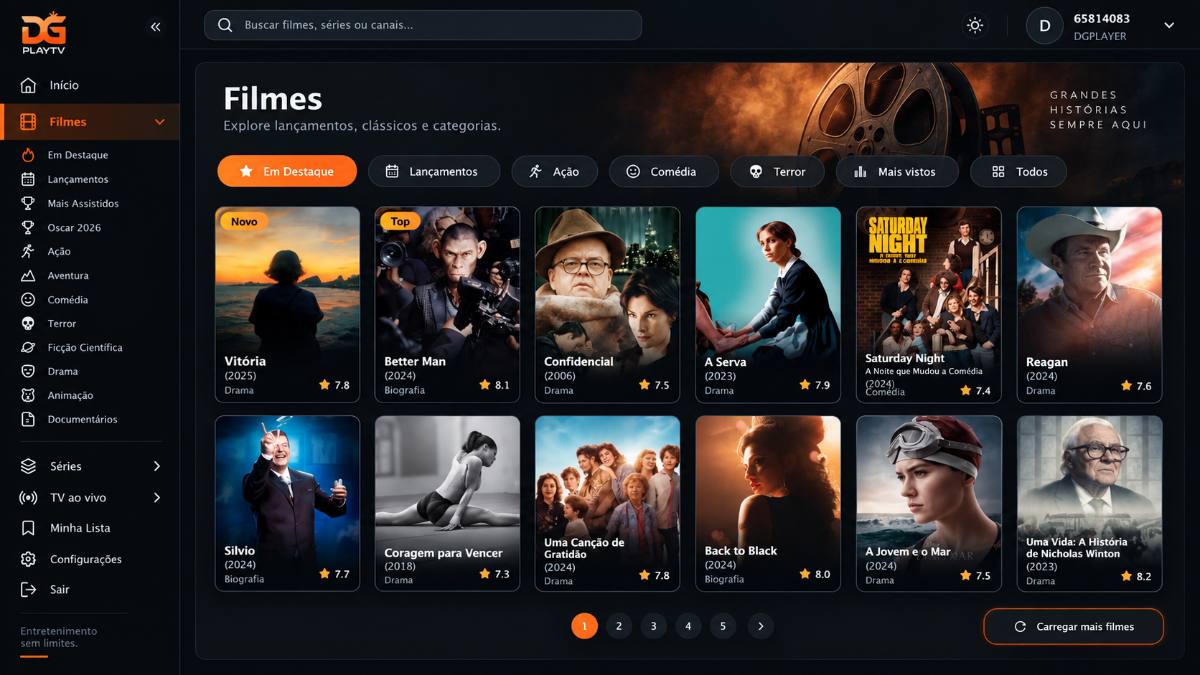This screenshot has height=675, width=1200.
Task: Open Minha Lista in the sidebar
Action: tap(80, 528)
